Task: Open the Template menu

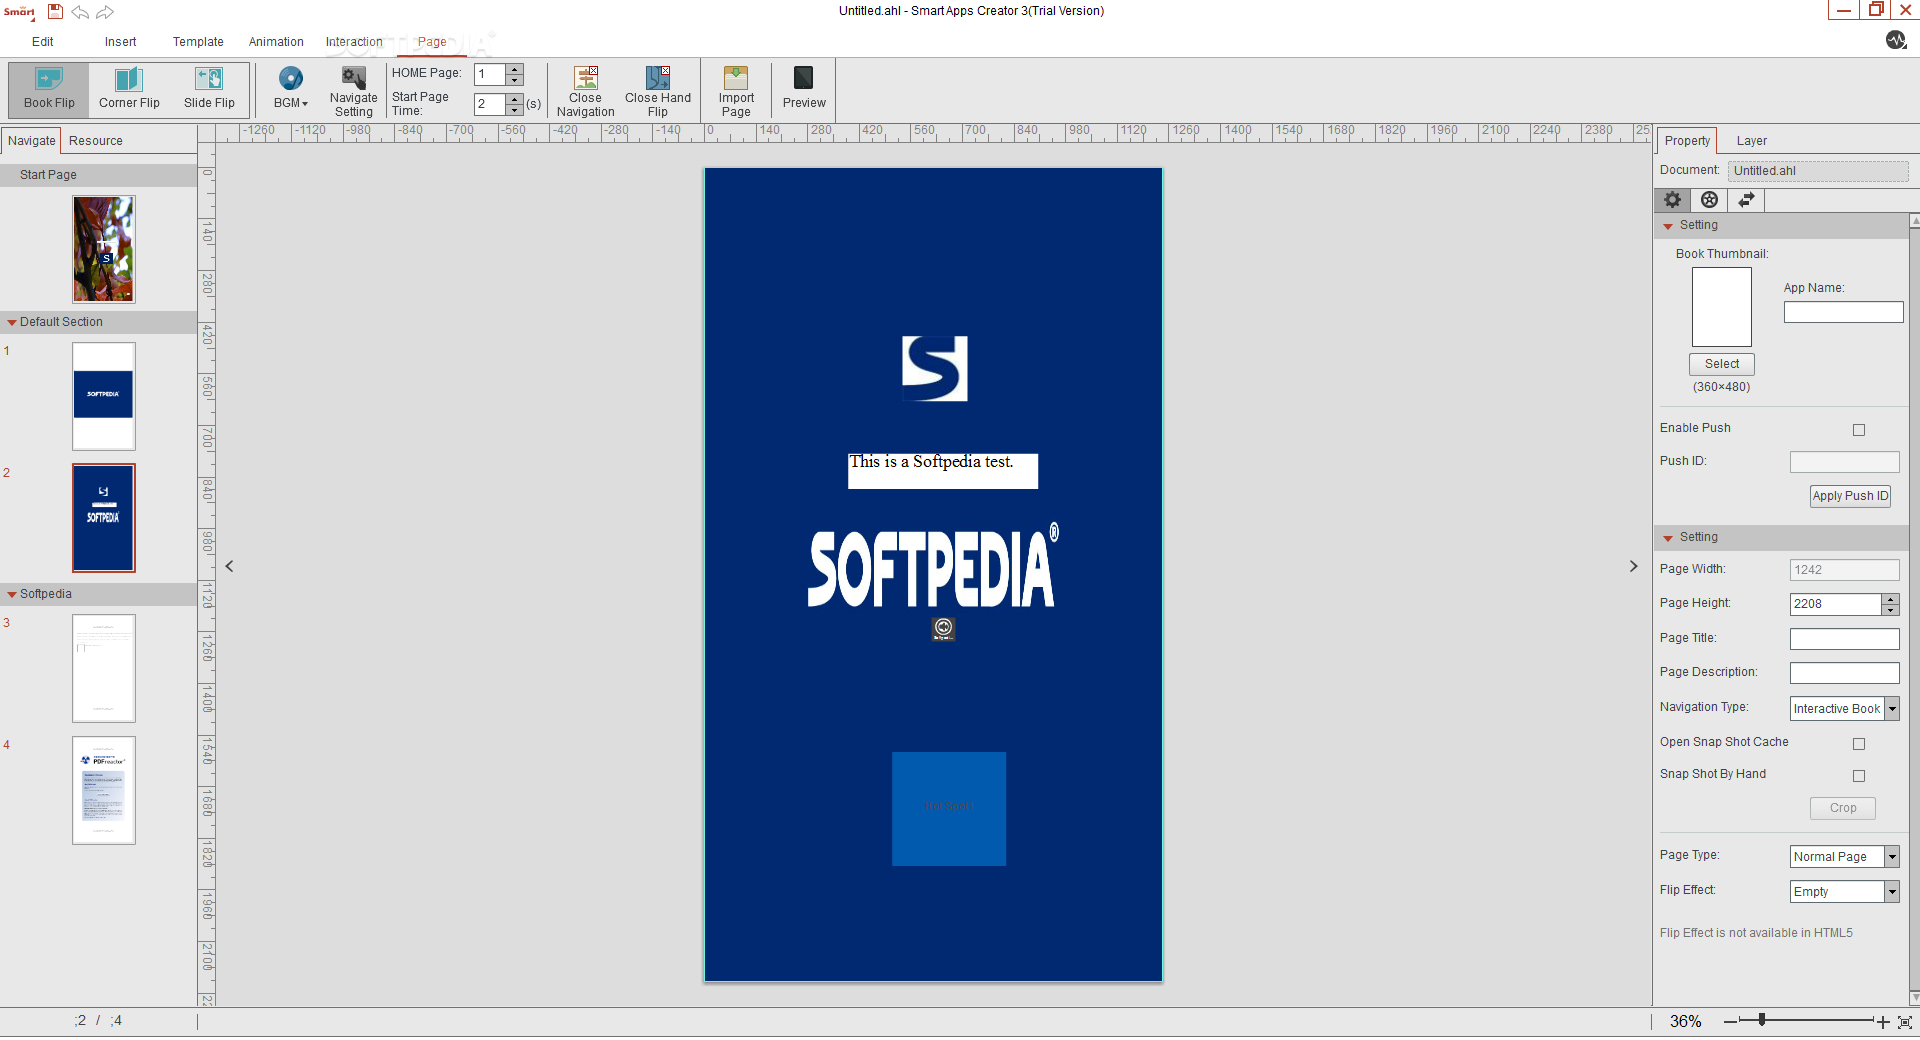Action: tap(198, 42)
